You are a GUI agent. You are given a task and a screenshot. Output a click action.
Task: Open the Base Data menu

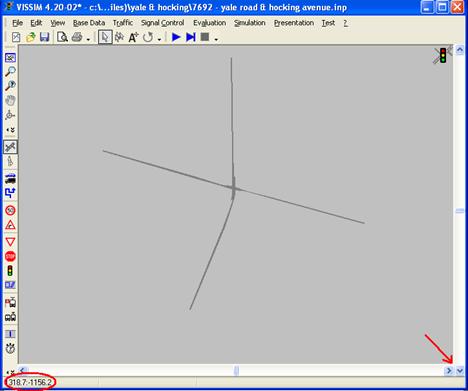tap(89, 23)
